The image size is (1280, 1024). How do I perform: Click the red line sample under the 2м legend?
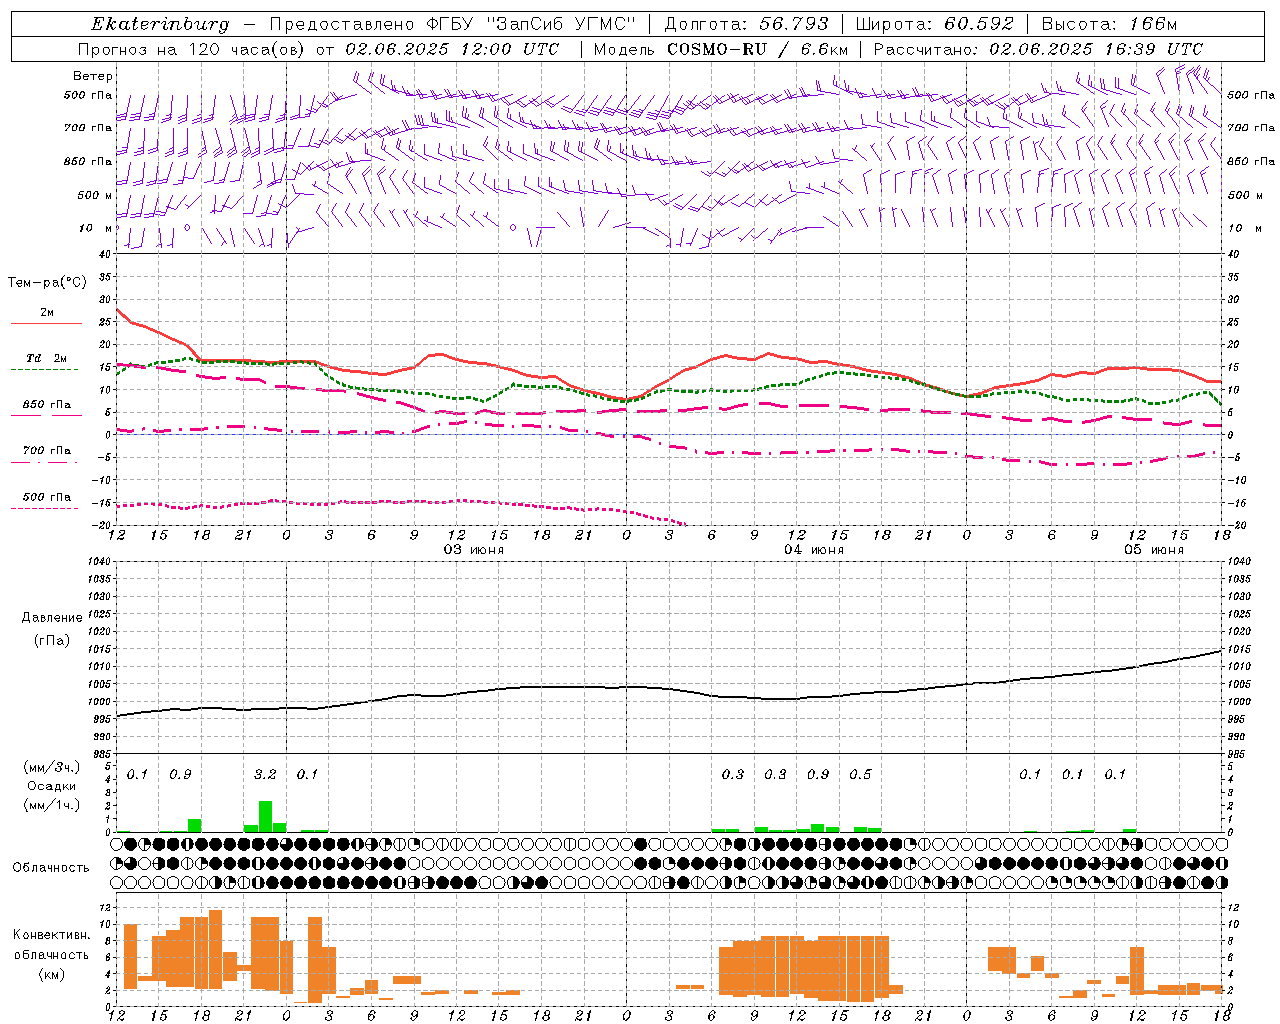(46, 324)
